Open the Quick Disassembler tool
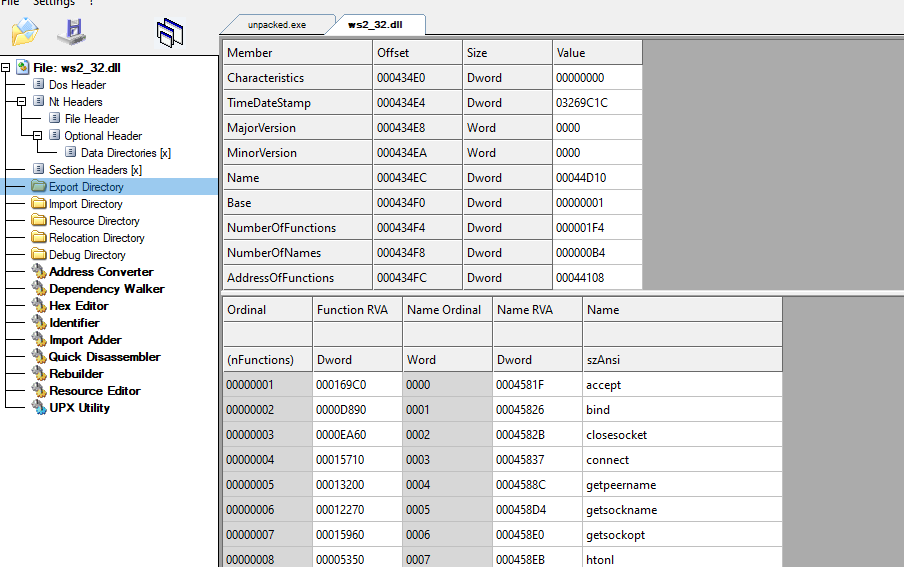This screenshot has height=567, width=904. point(104,357)
